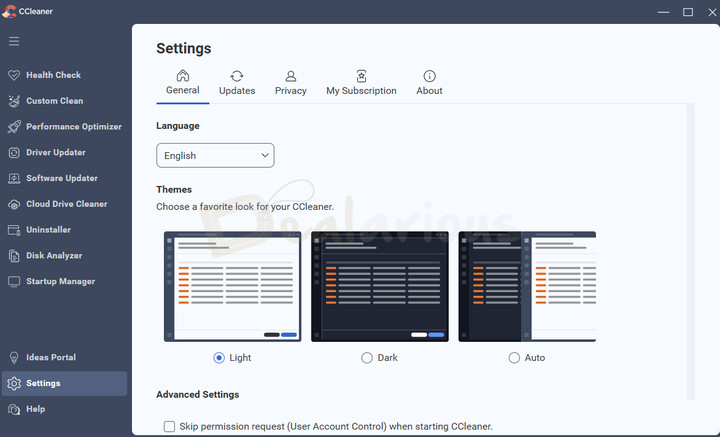Choose the Auto theme option
The image size is (720, 437).
click(514, 358)
